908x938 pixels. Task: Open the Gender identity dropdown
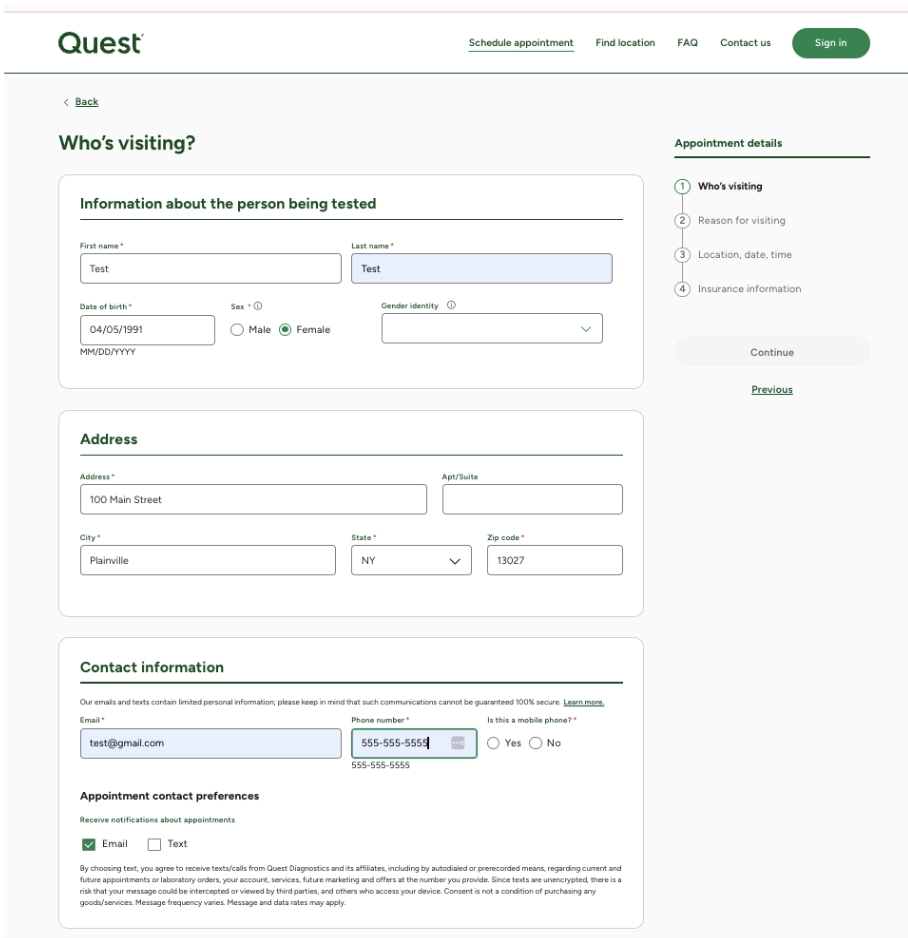tap(492, 328)
